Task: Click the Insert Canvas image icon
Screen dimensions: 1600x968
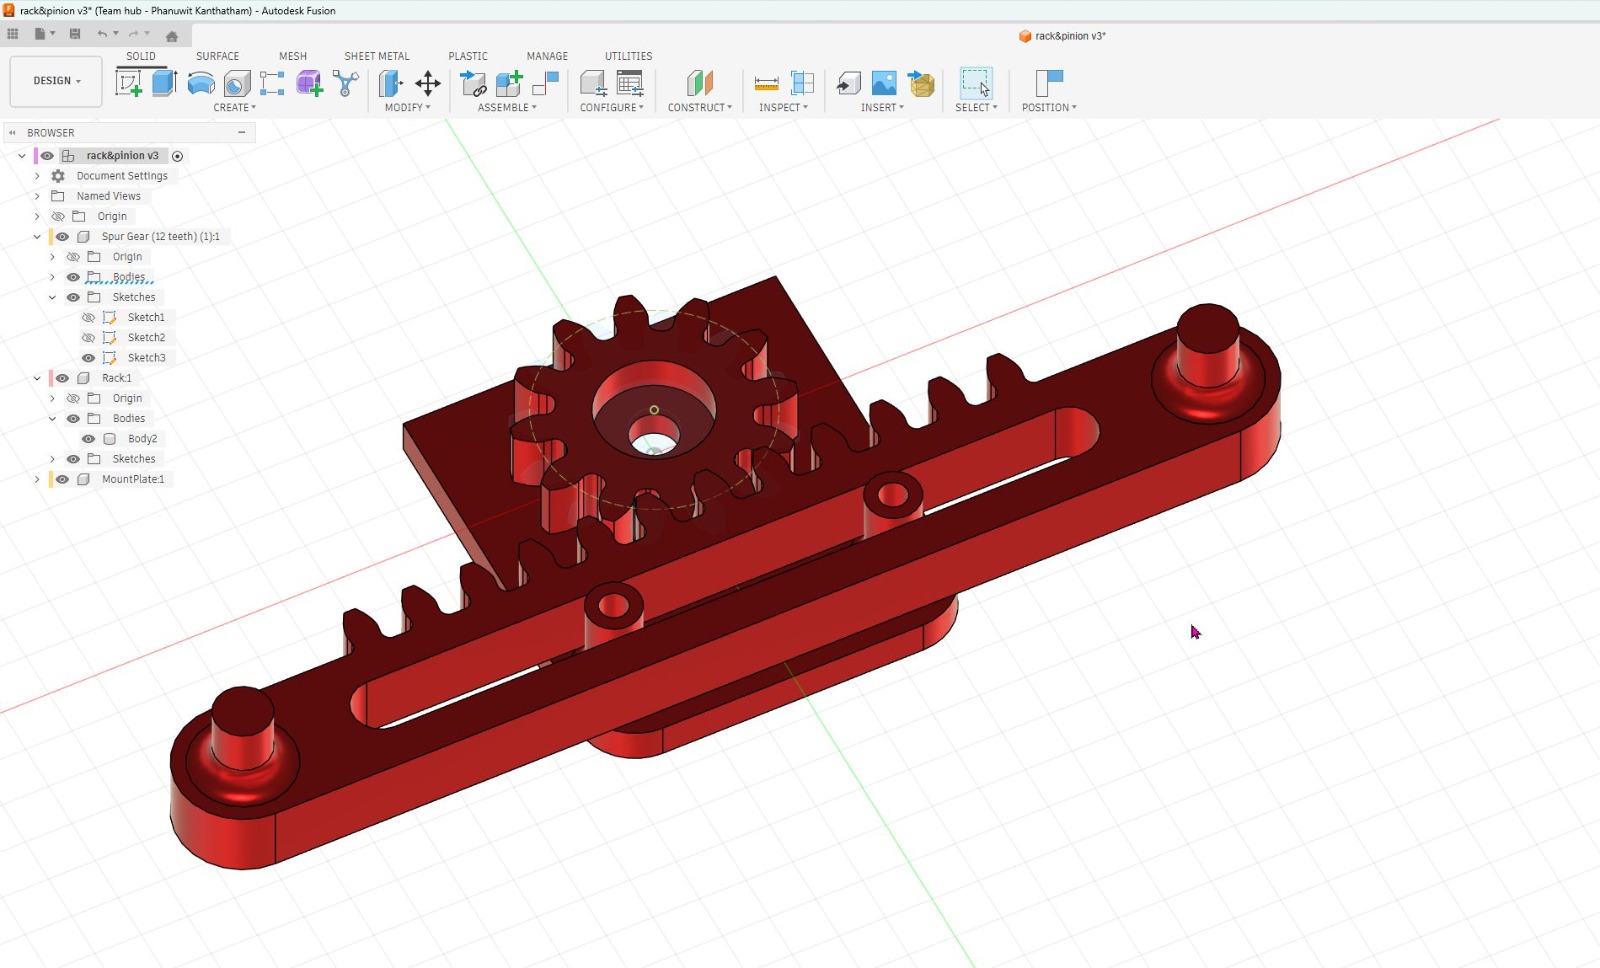Action: pyautogui.click(x=884, y=83)
